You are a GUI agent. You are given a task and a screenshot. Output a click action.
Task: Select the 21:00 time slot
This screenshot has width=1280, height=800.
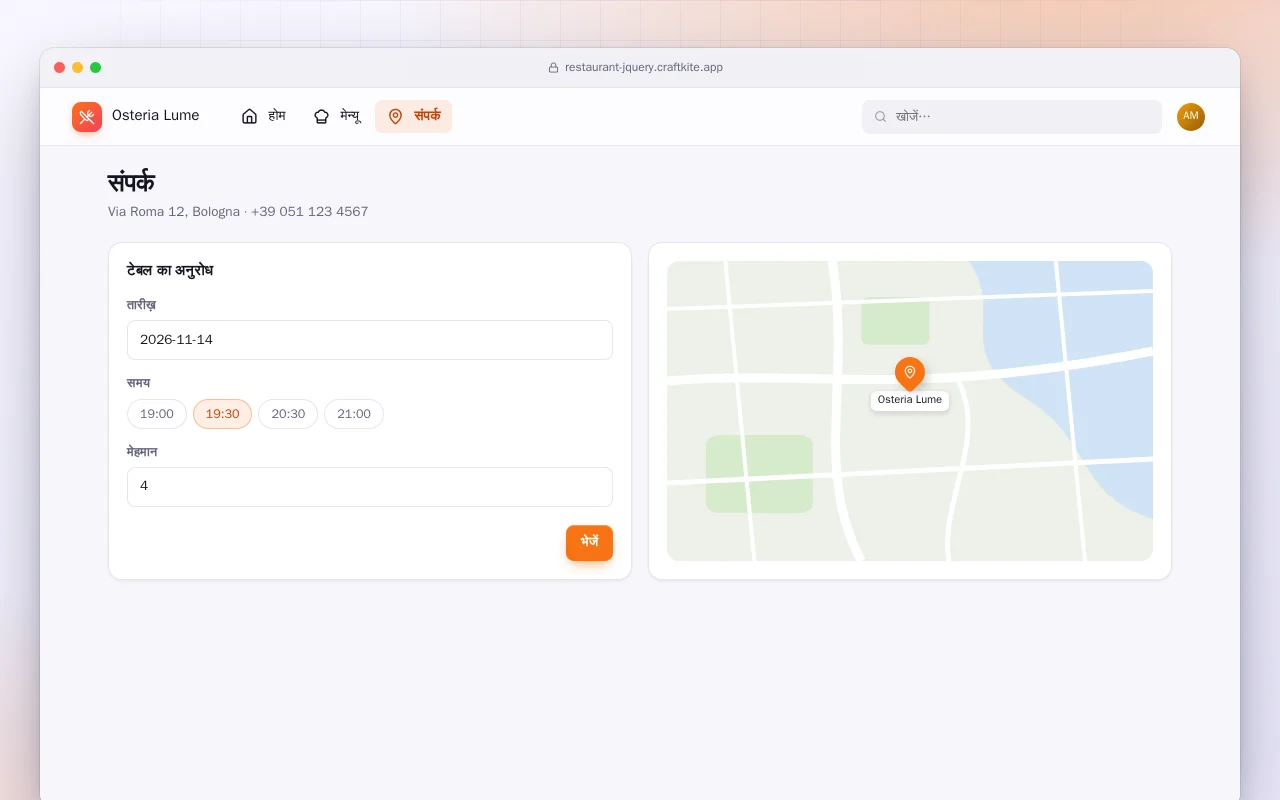click(x=354, y=414)
